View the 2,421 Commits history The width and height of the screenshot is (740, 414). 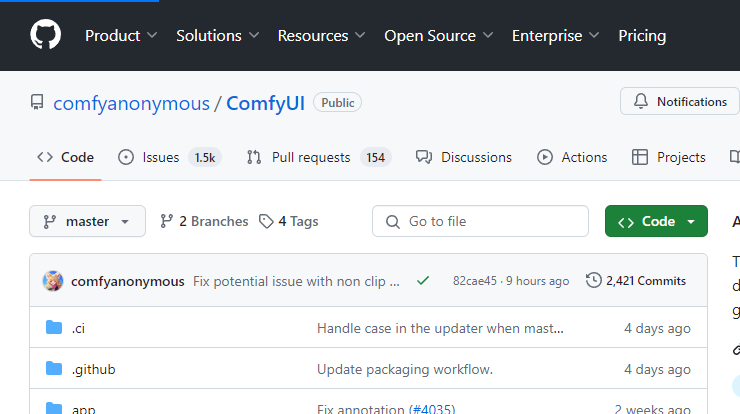636,280
